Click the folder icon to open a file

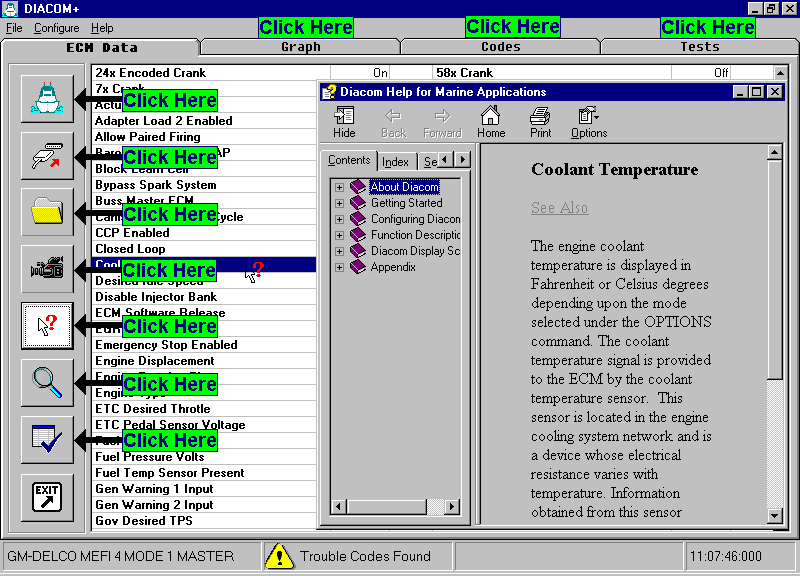click(x=46, y=211)
